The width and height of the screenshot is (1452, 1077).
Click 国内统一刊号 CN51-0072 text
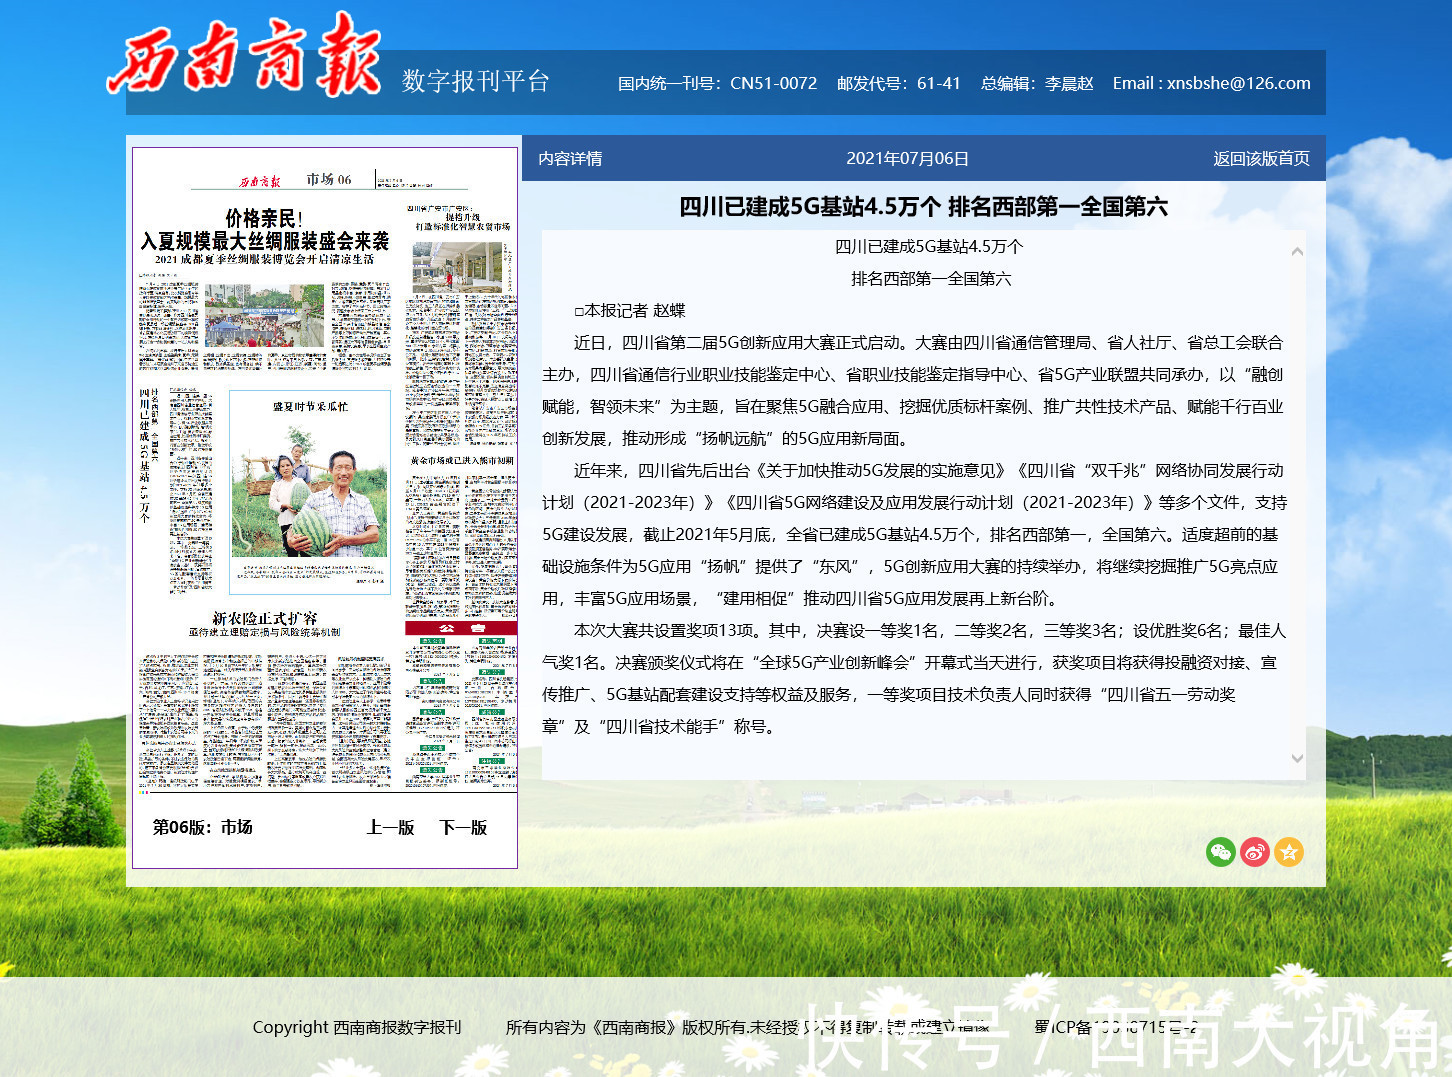pos(717,83)
